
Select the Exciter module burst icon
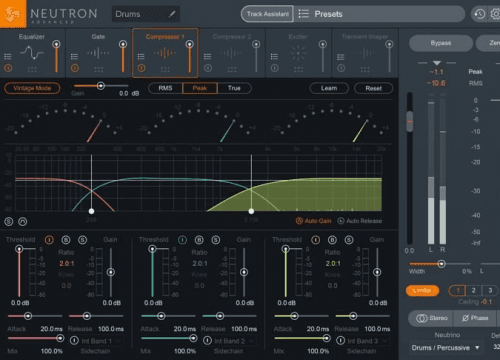click(x=298, y=53)
